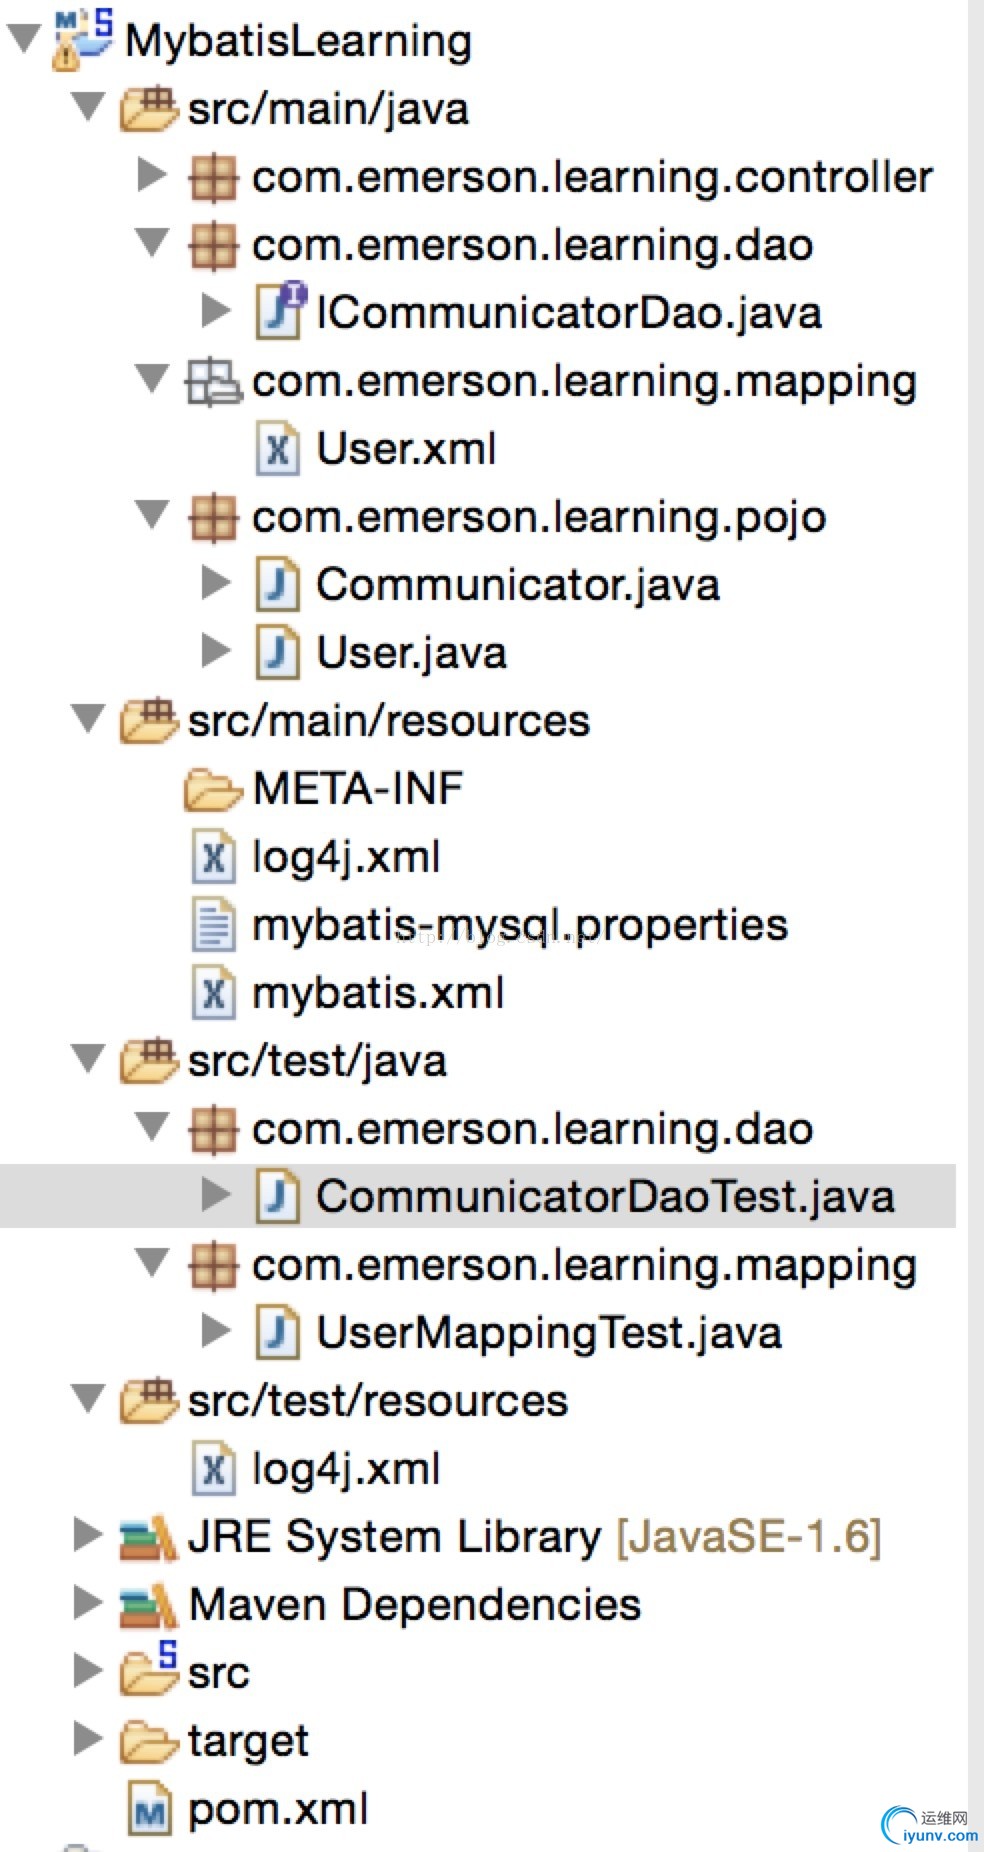This screenshot has width=984, height=1852.
Task: Click the Communicator.java class file icon
Action: point(277,584)
